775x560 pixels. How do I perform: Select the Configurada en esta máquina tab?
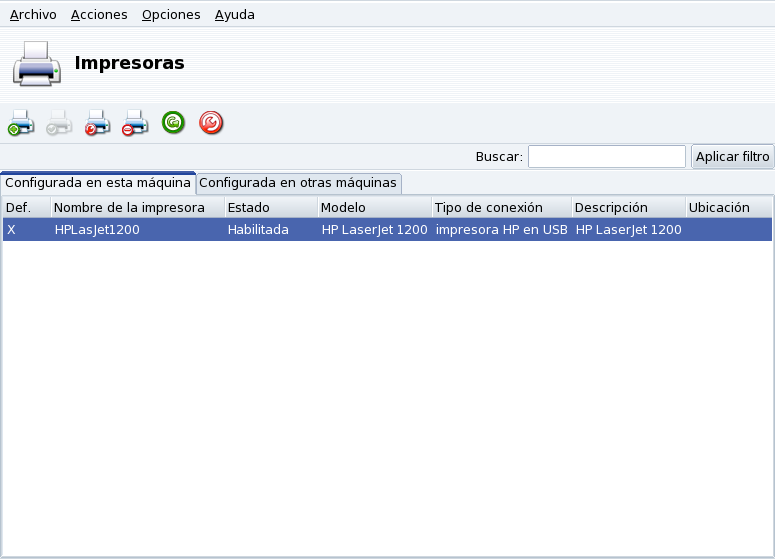tap(98, 183)
